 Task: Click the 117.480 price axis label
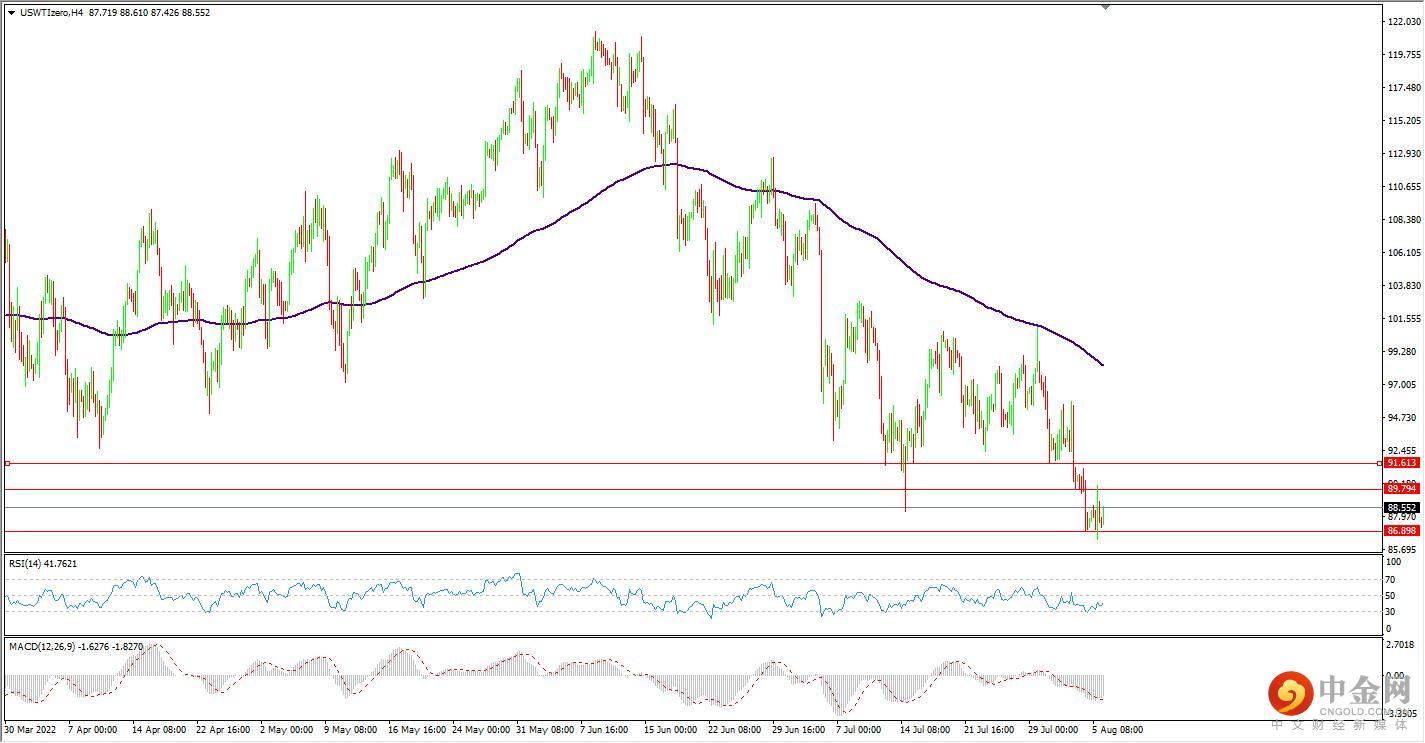point(1404,88)
